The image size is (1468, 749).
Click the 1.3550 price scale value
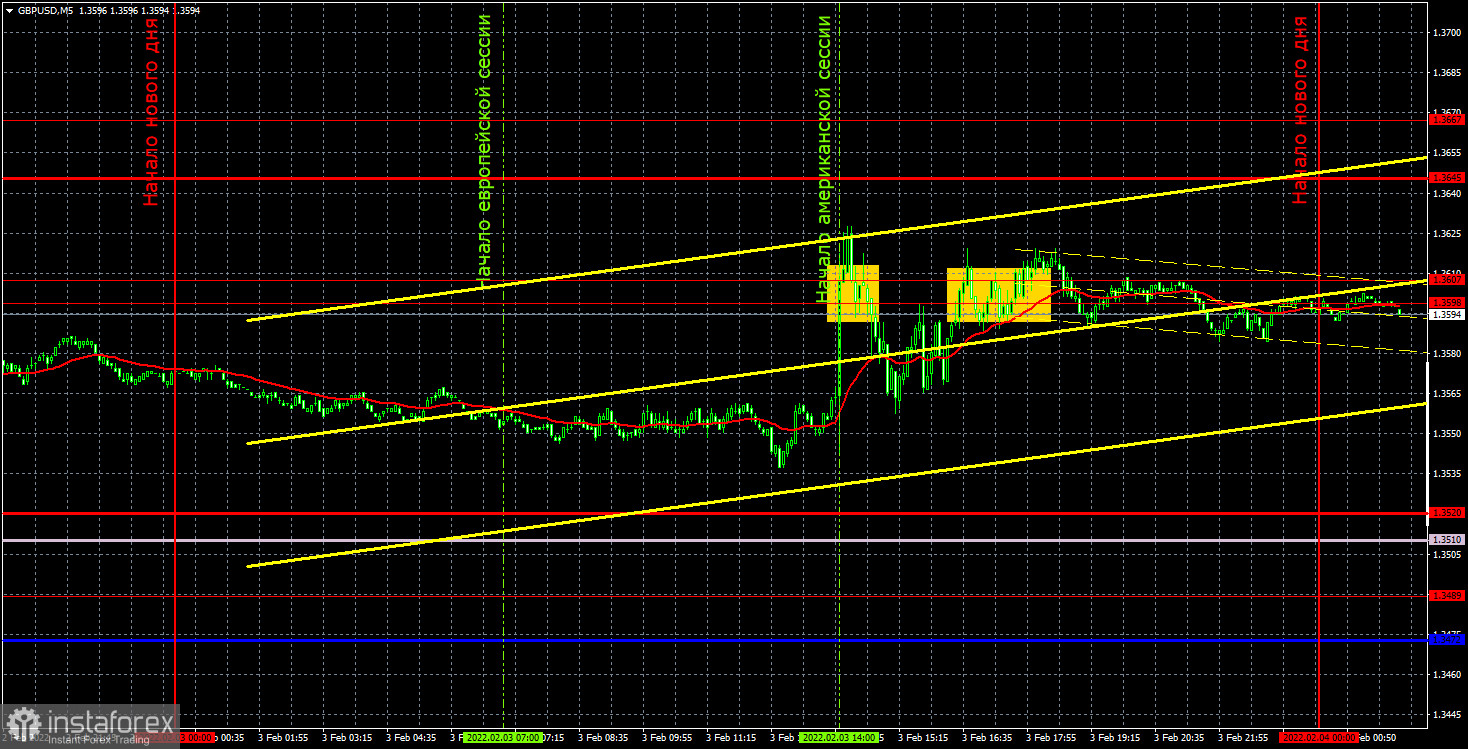click(1447, 433)
